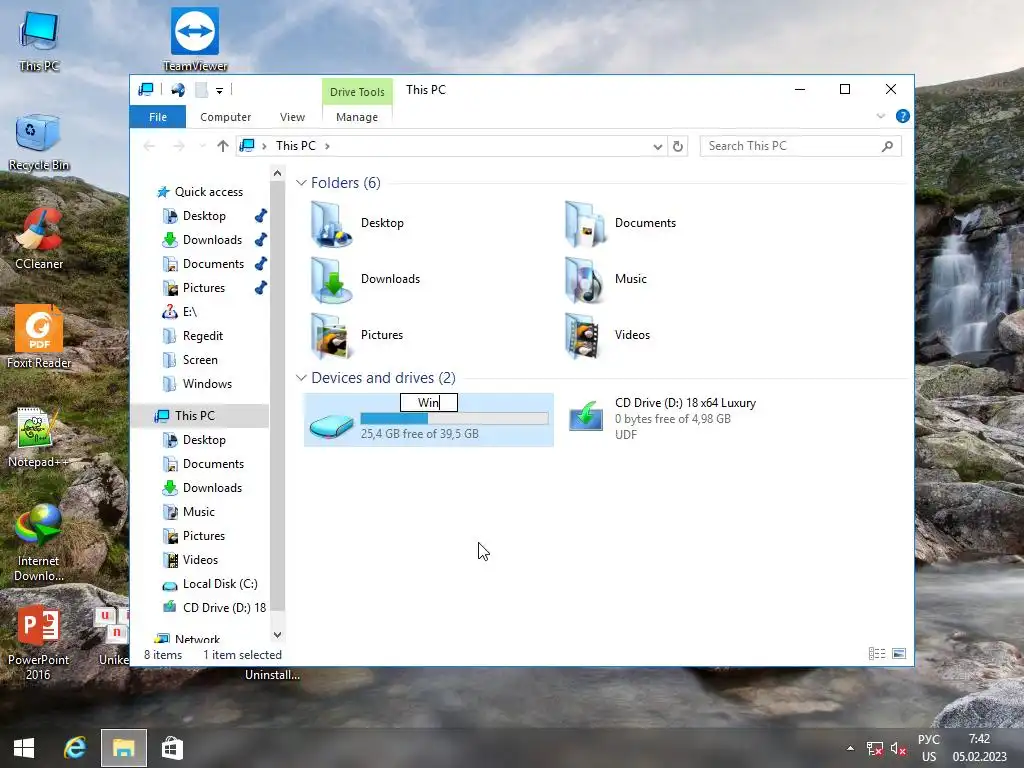Select the Internet Download Manager desktop icon
The width and height of the screenshot is (1024, 768).
point(39,543)
